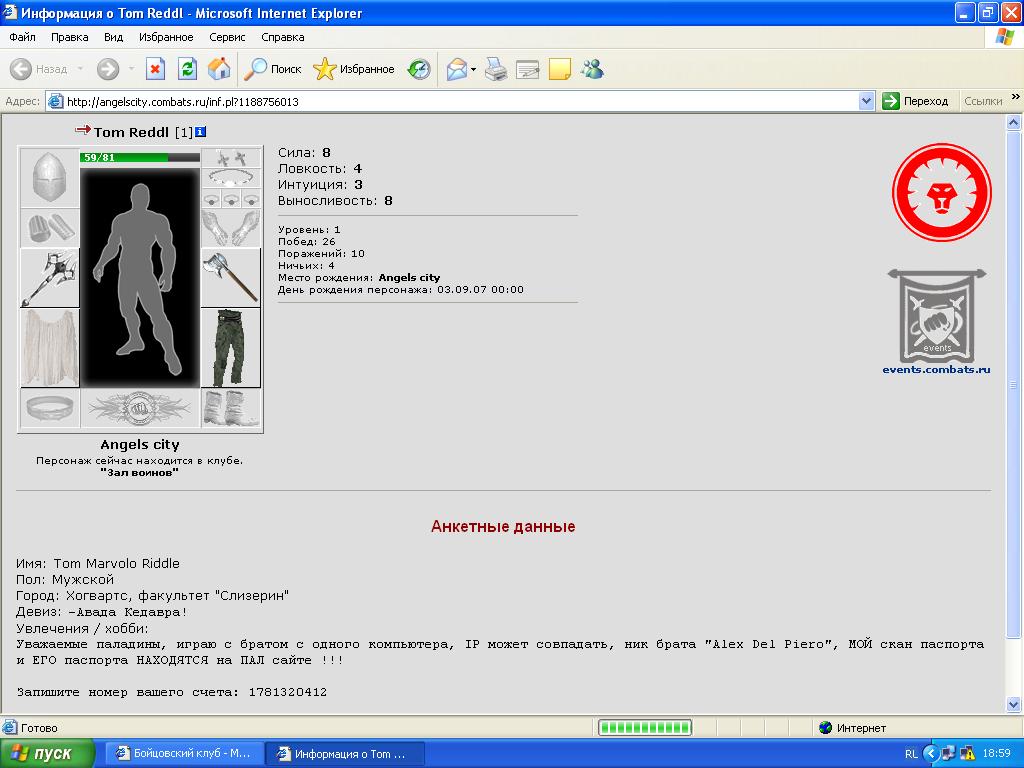Click the events banner shield image
The image size is (1024, 768).
[x=937, y=316]
